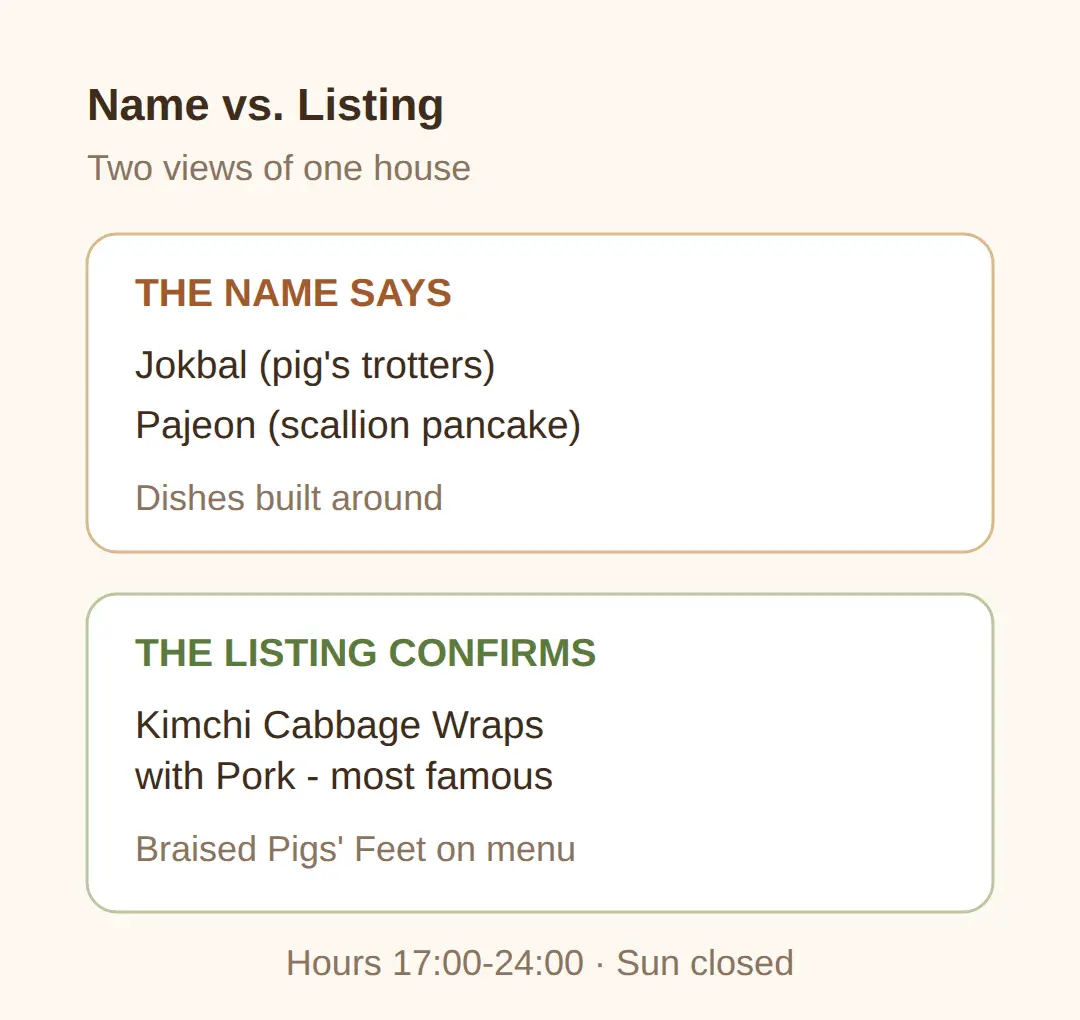Click the "most famous" phrase

point(442,776)
